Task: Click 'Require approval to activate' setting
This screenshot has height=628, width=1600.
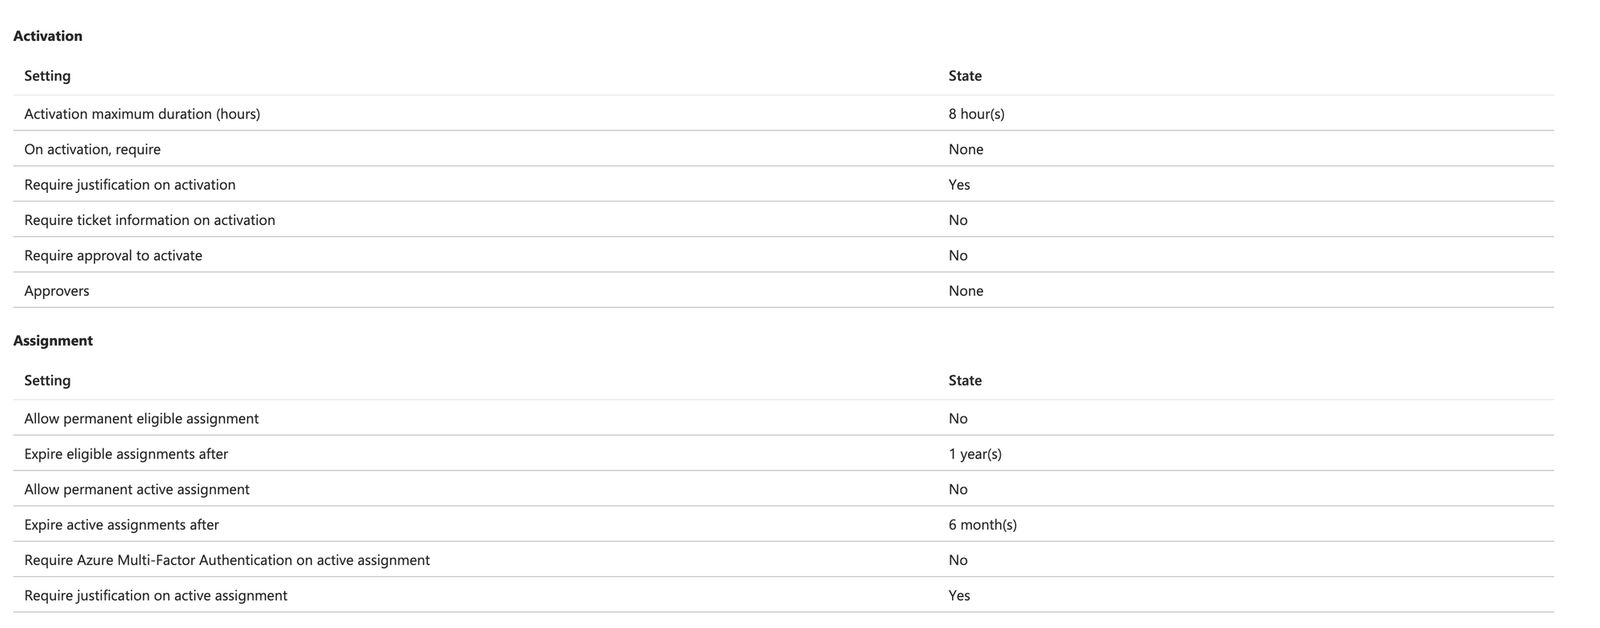Action: [113, 256]
